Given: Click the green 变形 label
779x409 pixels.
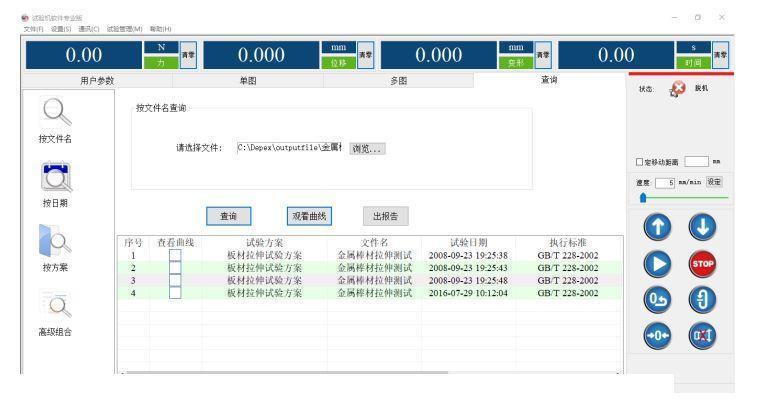Looking at the screenshot, I should pos(516,63).
